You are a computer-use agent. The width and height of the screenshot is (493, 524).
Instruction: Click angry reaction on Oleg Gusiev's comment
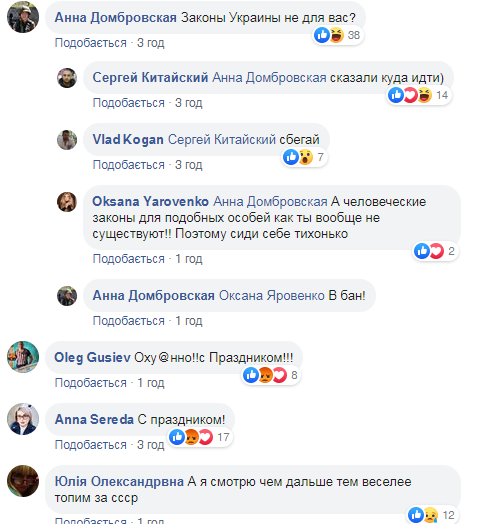tap(265, 375)
